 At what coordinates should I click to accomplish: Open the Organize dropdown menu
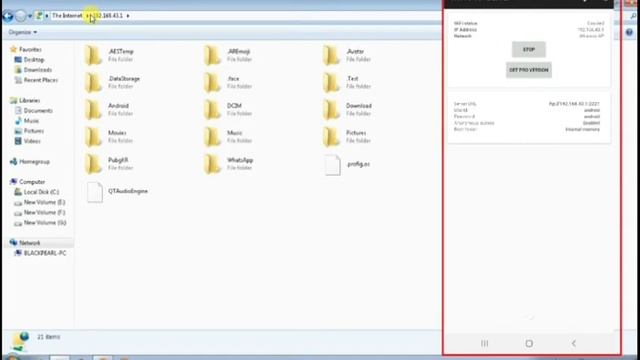(x=22, y=32)
